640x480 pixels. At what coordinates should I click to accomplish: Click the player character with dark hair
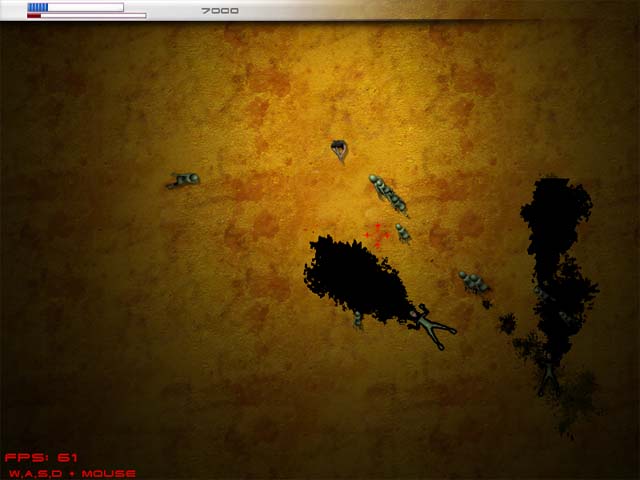tap(340, 151)
